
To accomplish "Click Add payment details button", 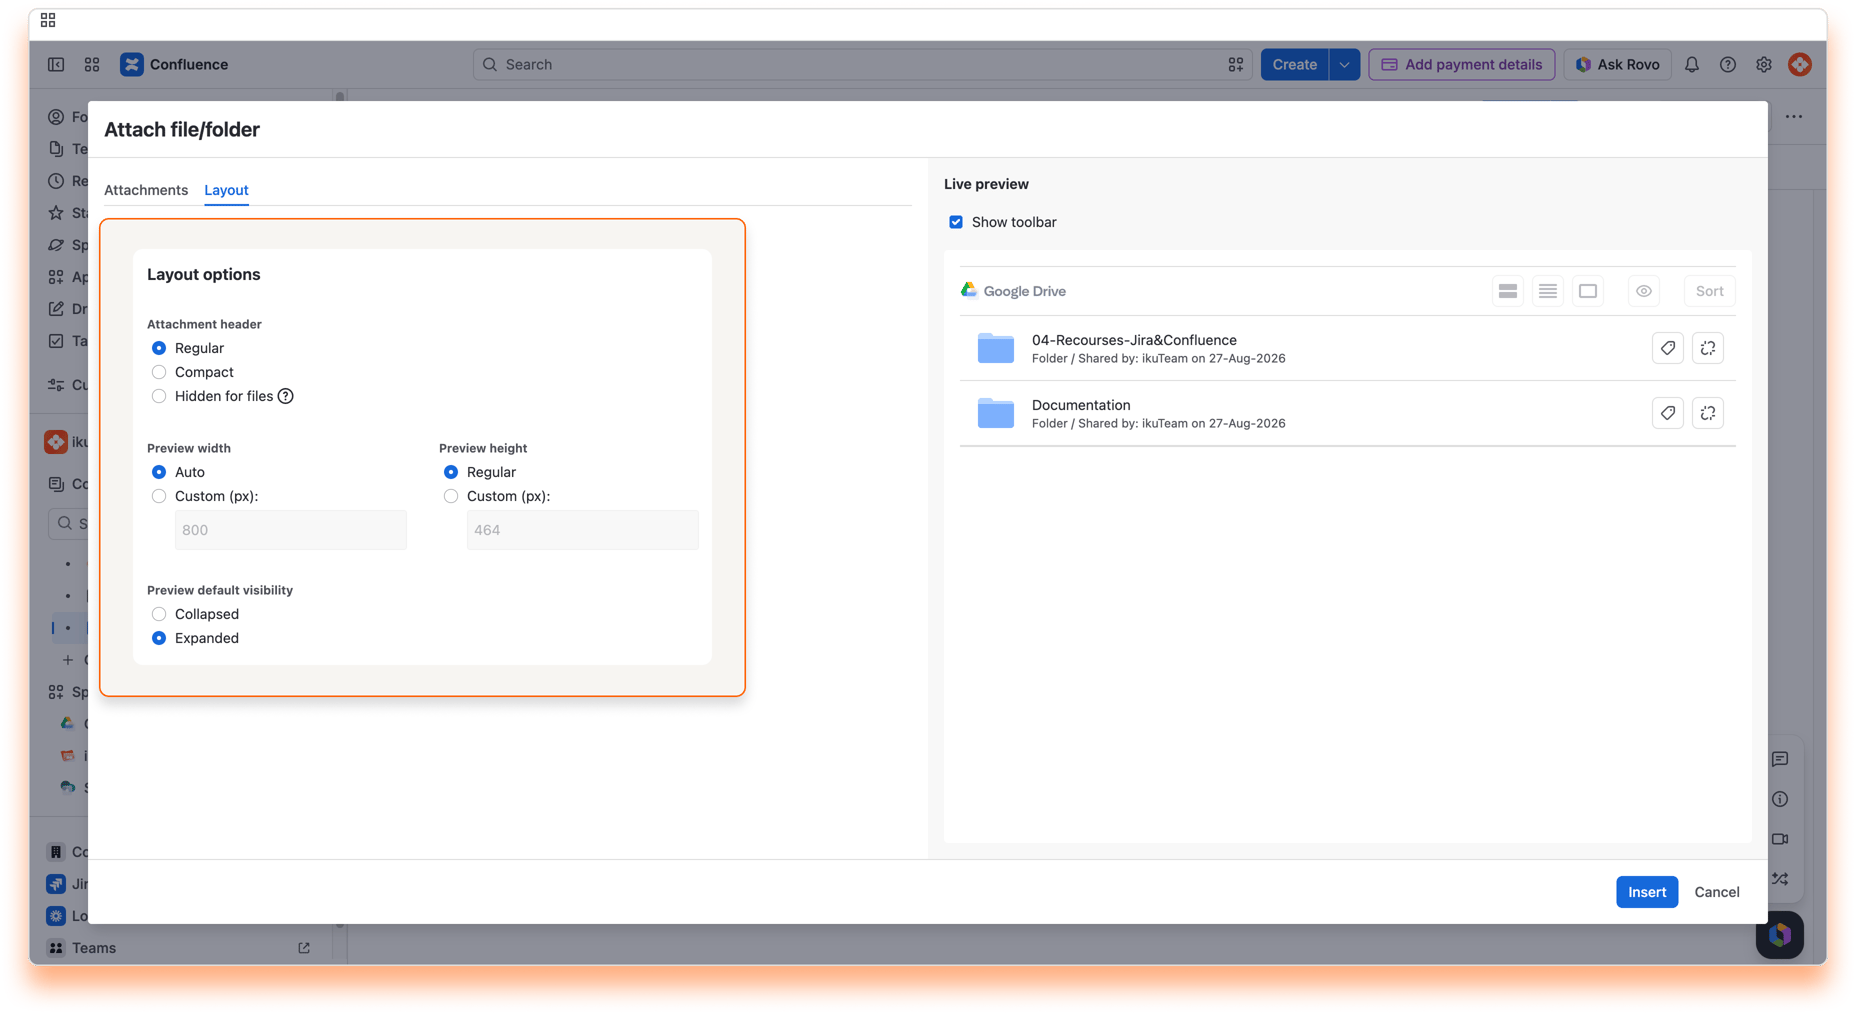I will click(x=1462, y=64).
